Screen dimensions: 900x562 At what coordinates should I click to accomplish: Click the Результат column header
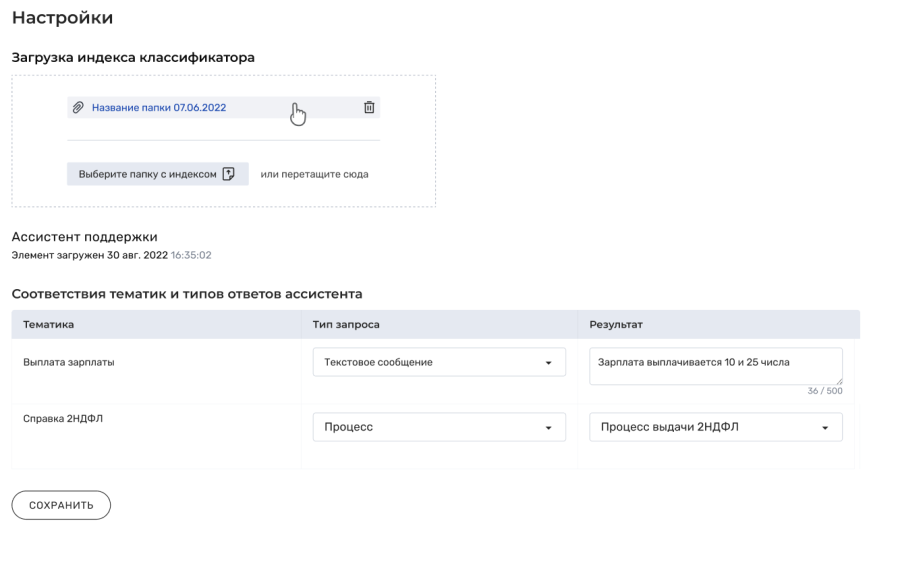pyautogui.click(x=616, y=324)
